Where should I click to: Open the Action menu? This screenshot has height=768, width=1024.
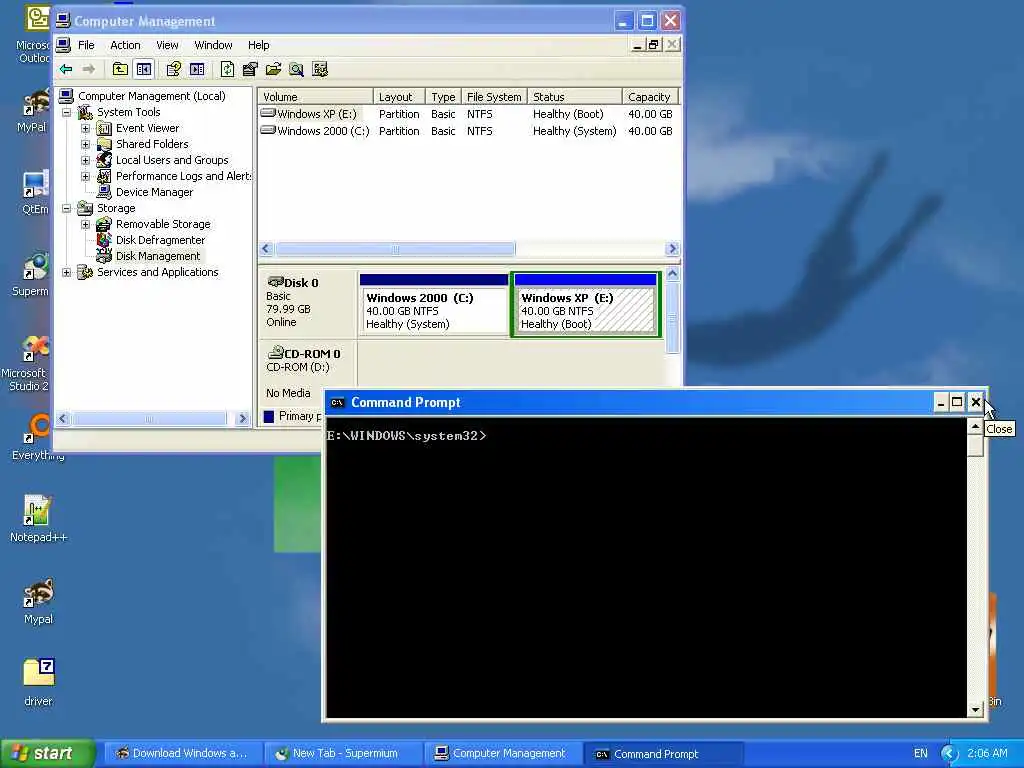[x=125, y=45]
